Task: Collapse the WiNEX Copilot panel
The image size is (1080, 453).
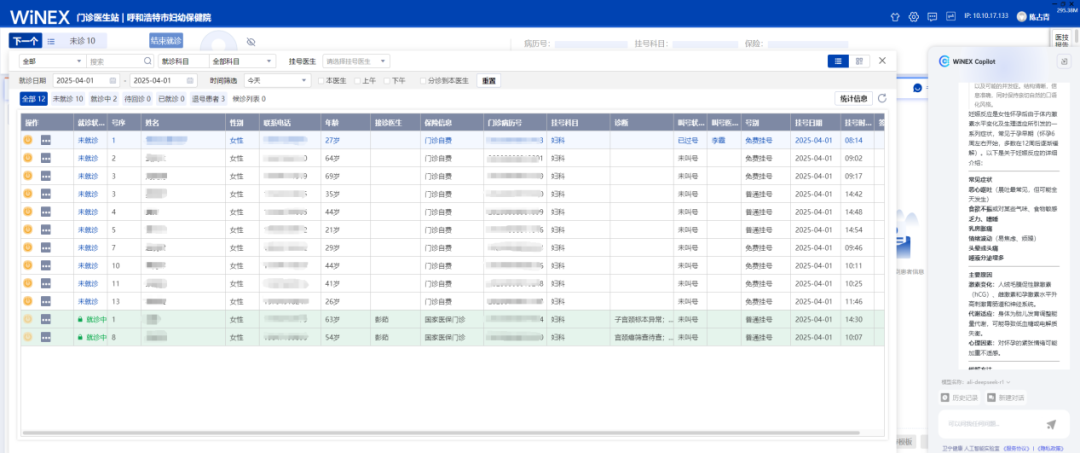Action: (x=1062, y=60)
